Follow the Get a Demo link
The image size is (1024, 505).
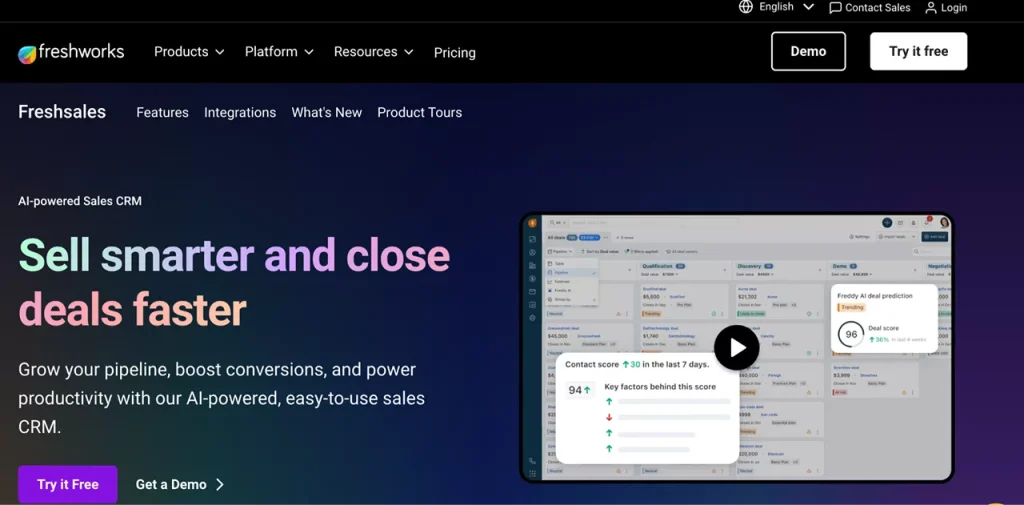click(180, 484)
